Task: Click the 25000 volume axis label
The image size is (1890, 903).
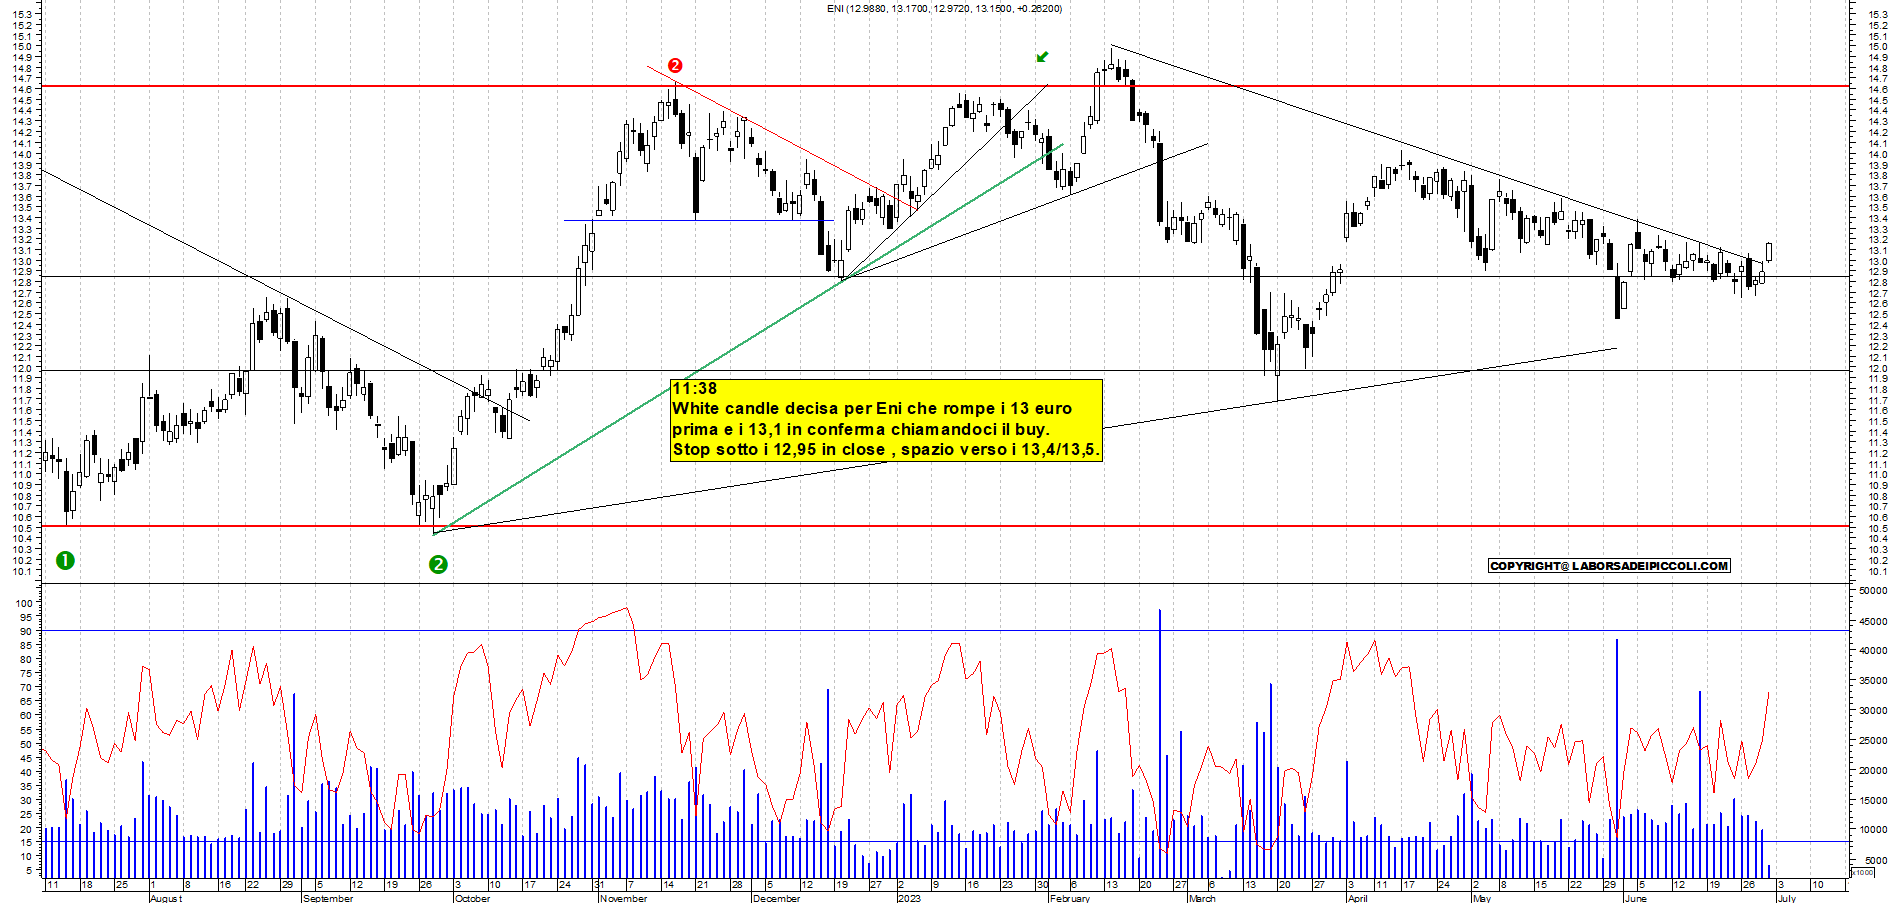Action: tap(1873, 741)
